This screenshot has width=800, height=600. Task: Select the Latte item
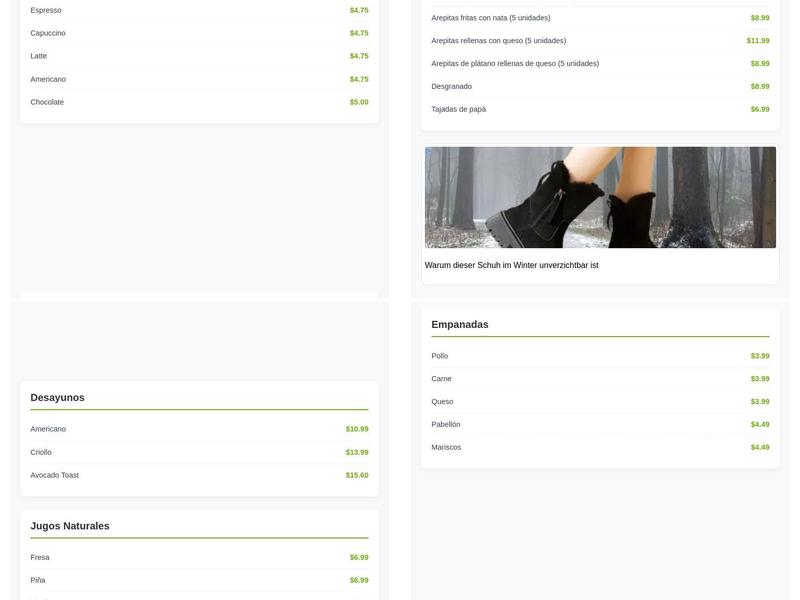coord(39,56)
